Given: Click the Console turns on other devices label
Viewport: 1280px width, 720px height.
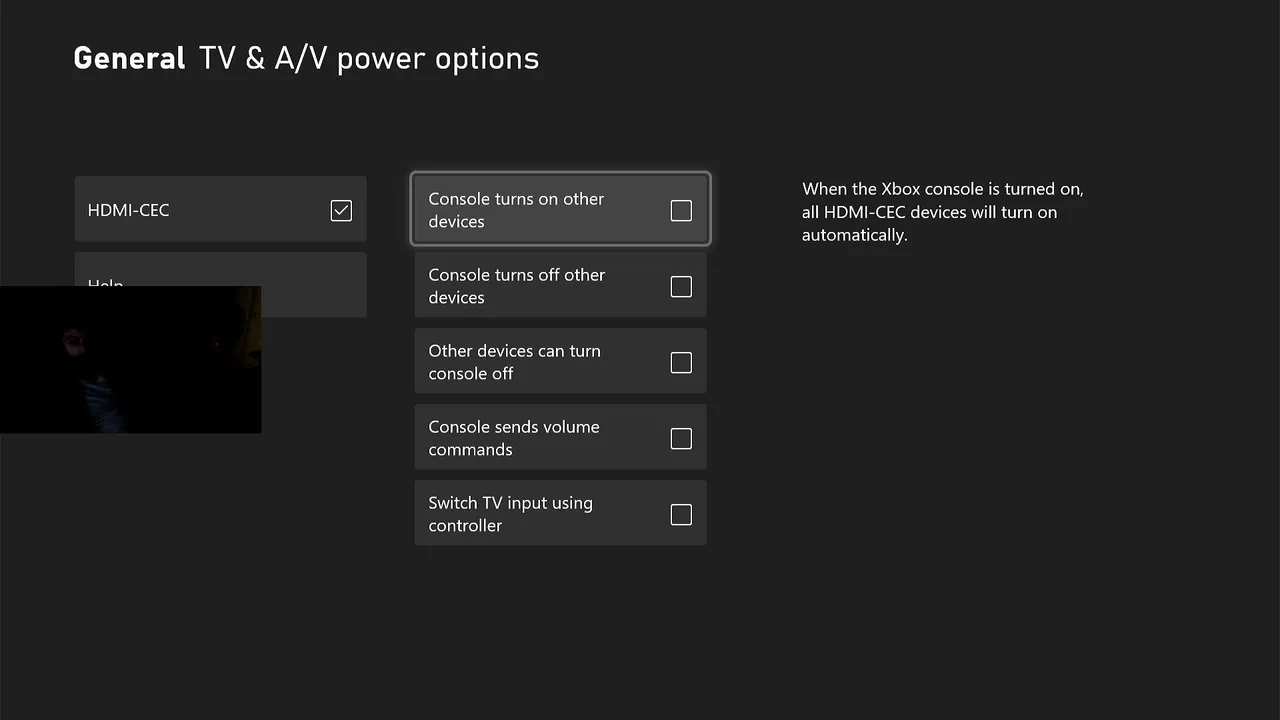Looking at the screenshot, I should [x=516, y=210].
